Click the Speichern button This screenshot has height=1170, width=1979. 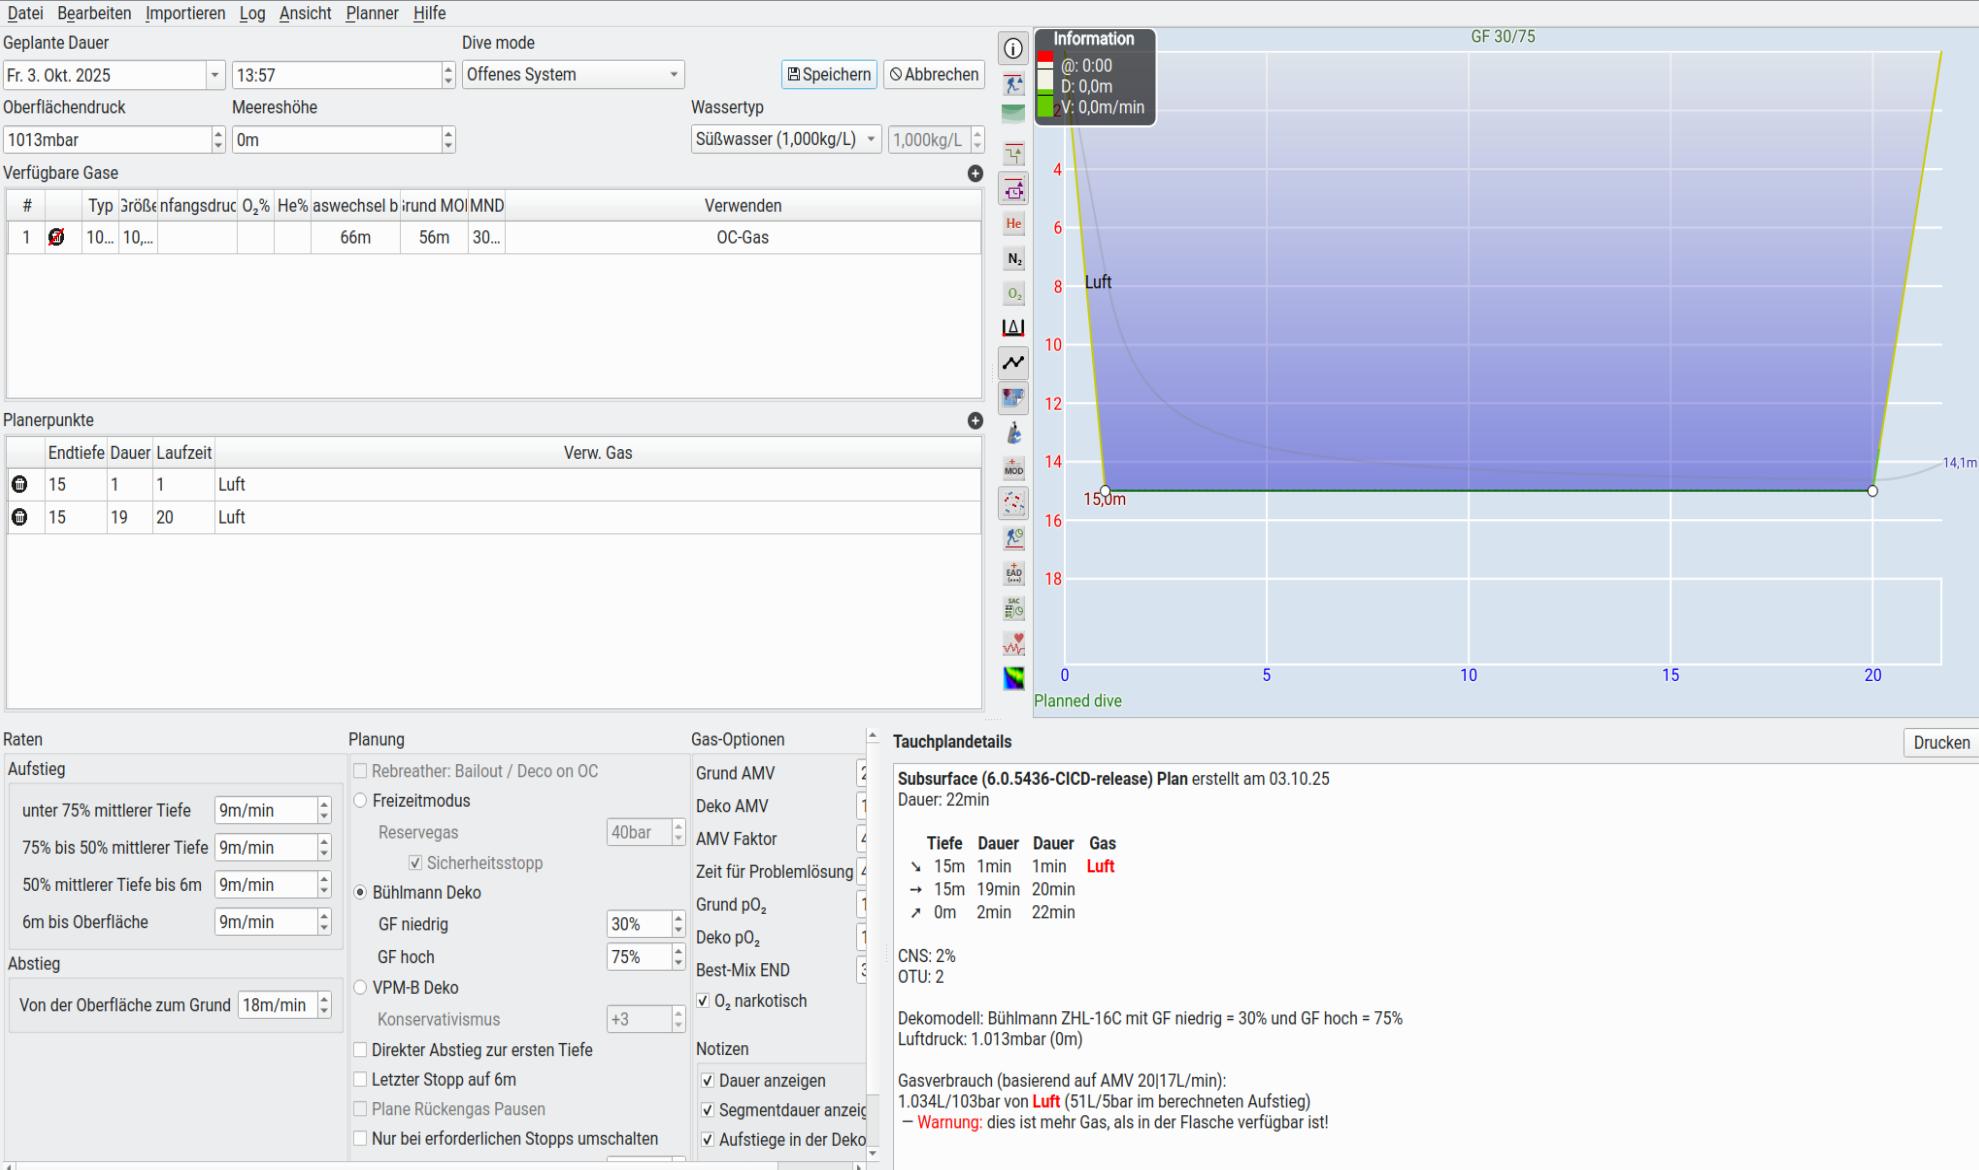[829, 75]
